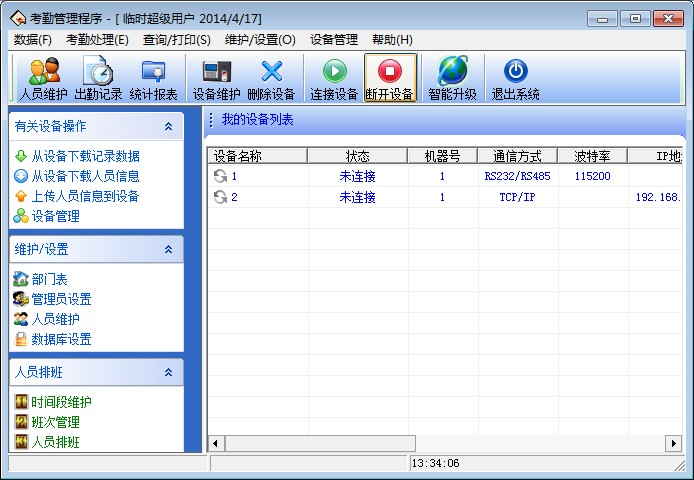Collapse the 维护/设置 sidebar panel

click(x=168, y=249)
